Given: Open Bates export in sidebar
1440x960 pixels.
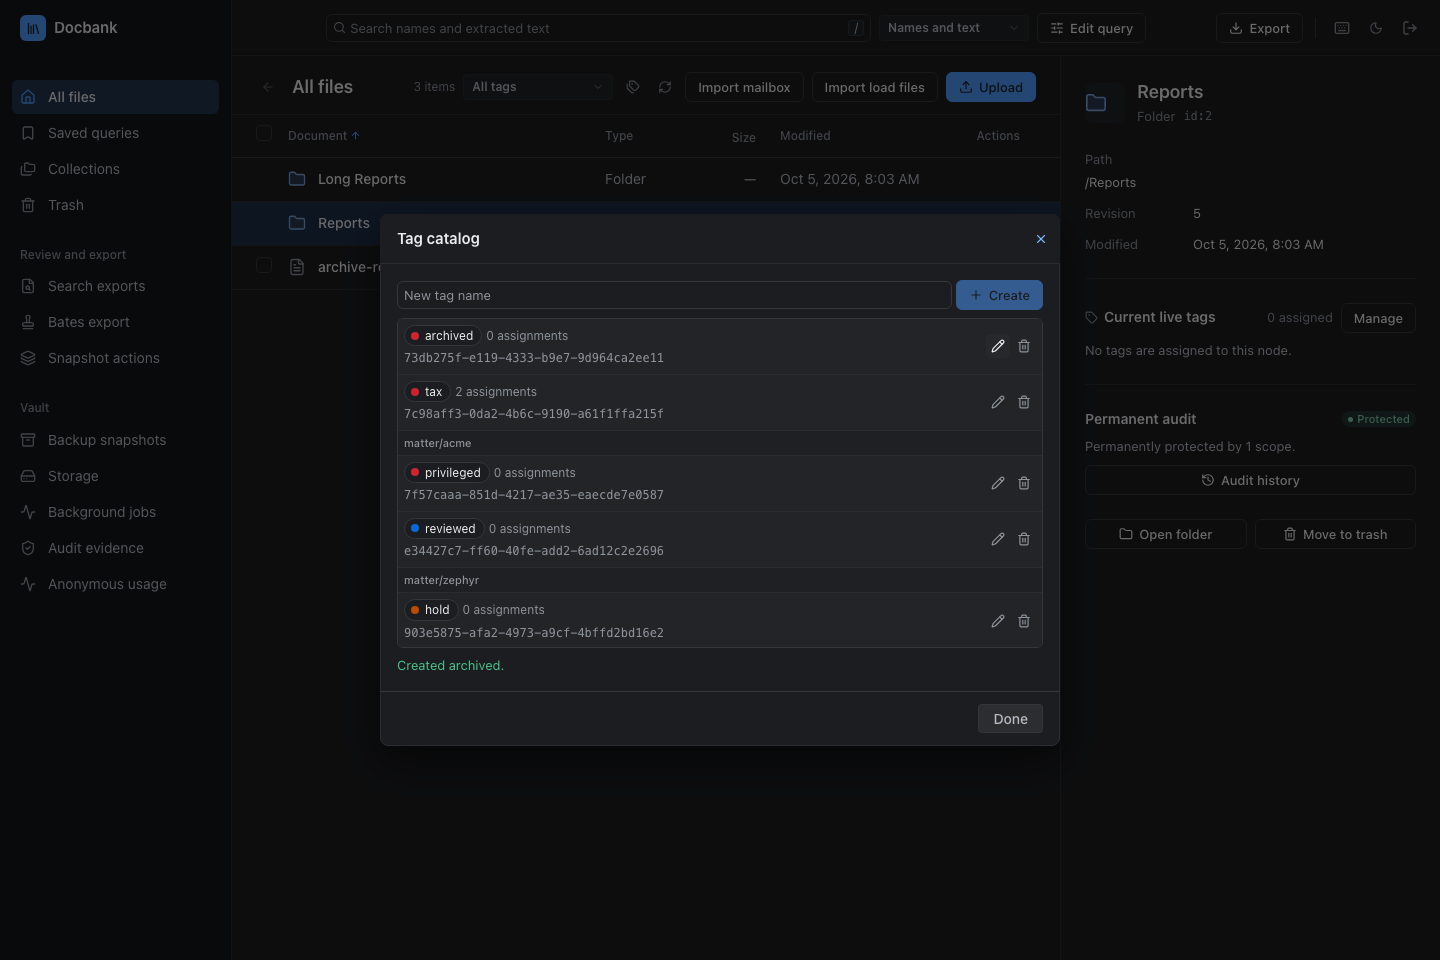Looking at the screenshot, I should coord(115,322).
